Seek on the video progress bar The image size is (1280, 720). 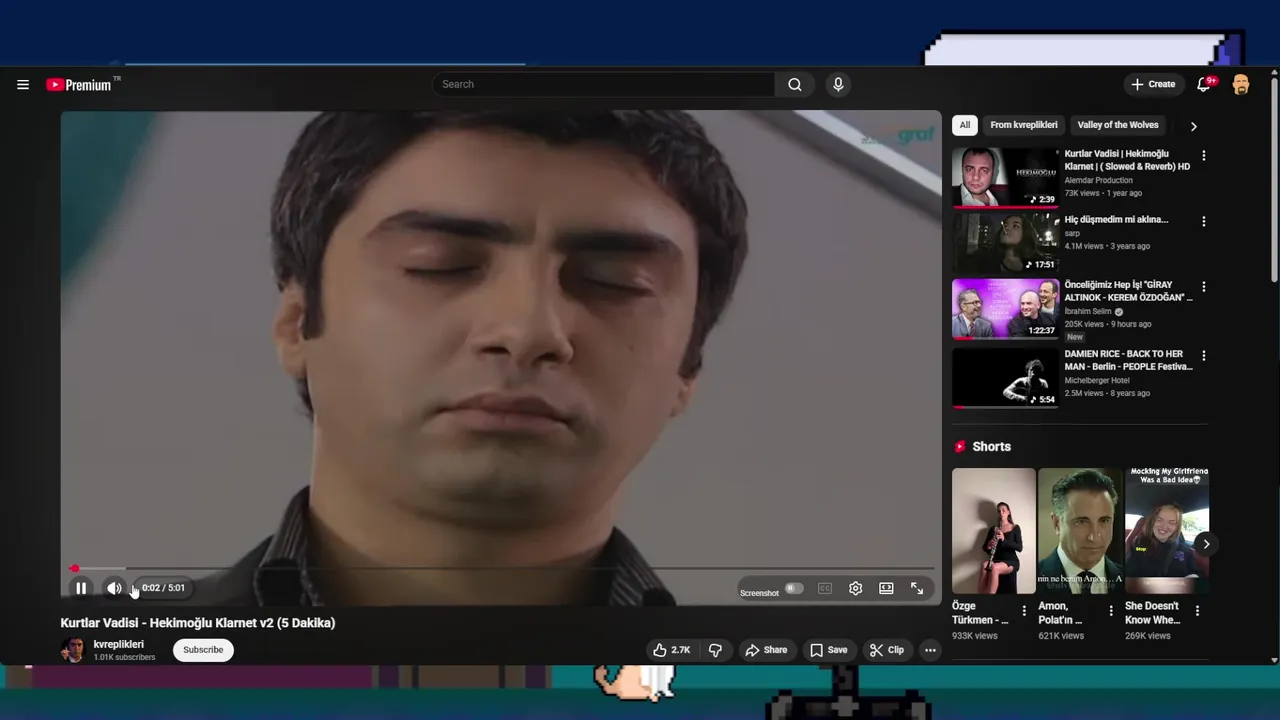(501, 569)
